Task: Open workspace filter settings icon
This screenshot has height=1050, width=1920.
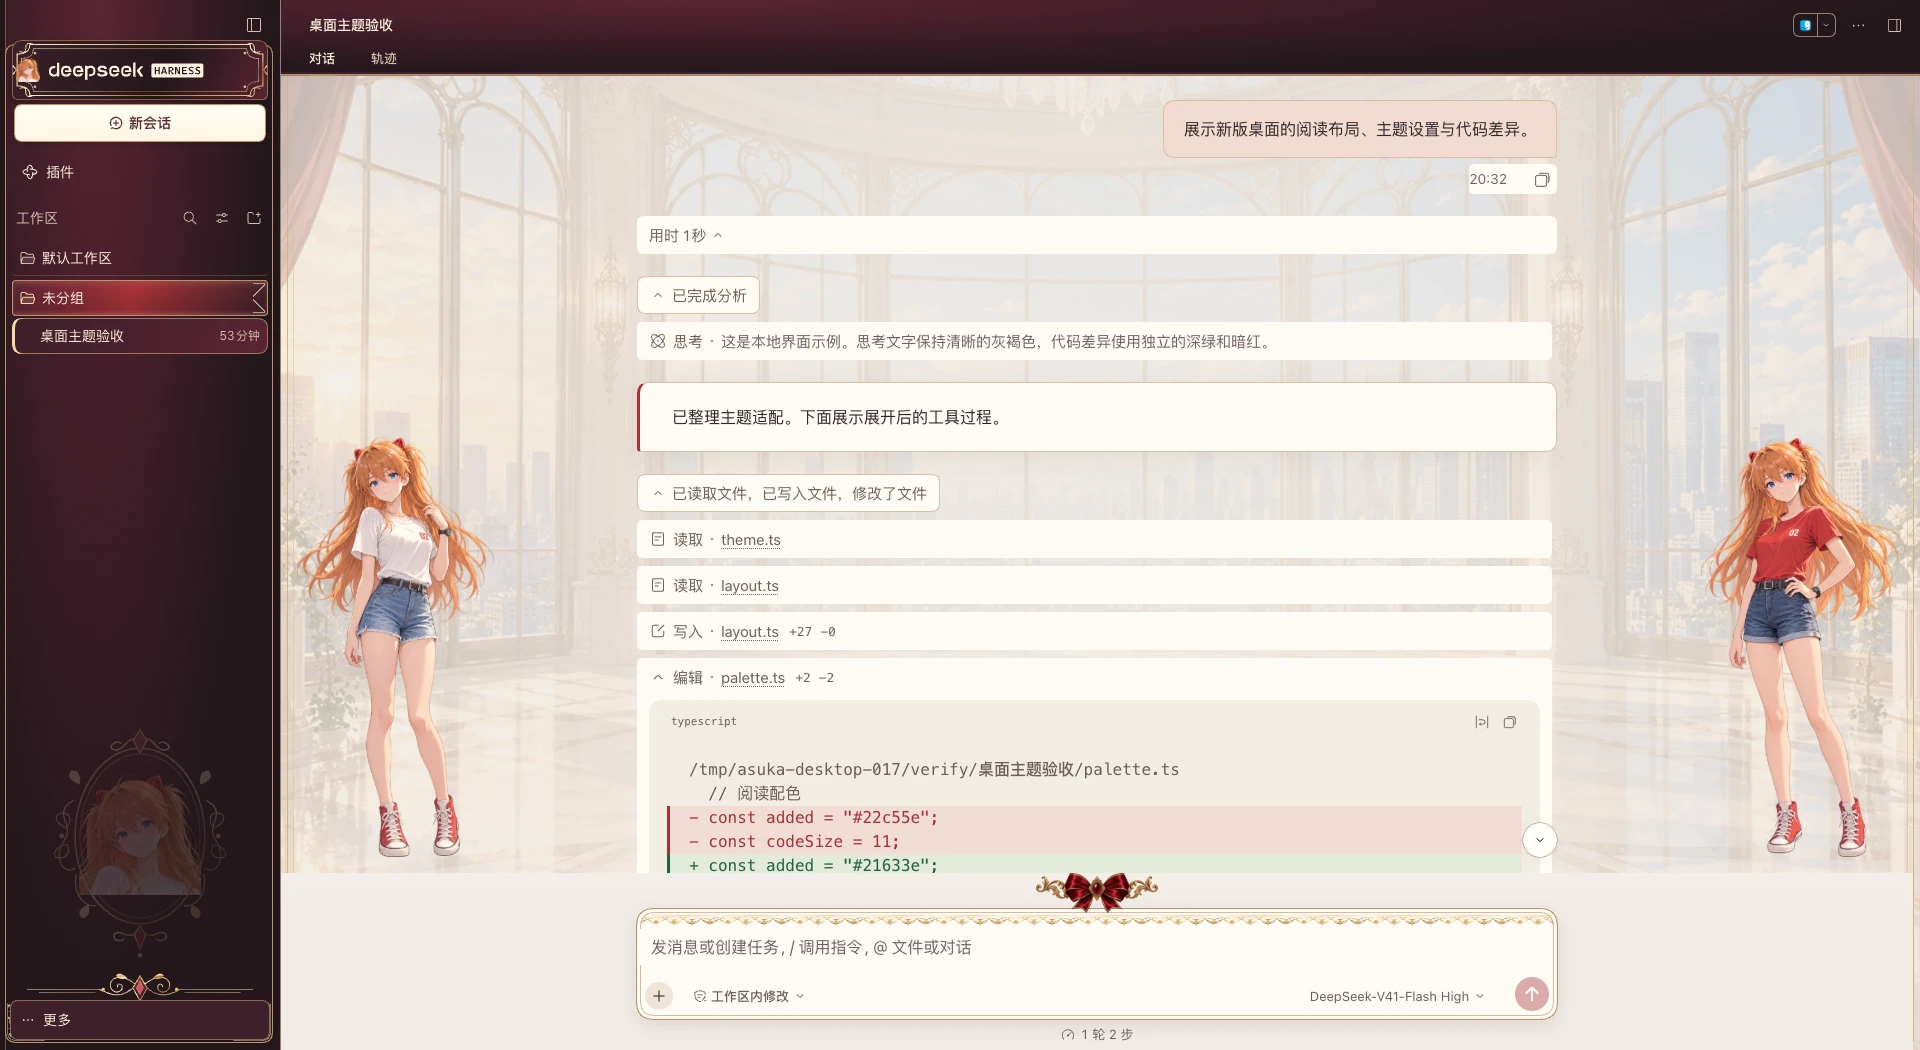Action: tap(222, 218)
